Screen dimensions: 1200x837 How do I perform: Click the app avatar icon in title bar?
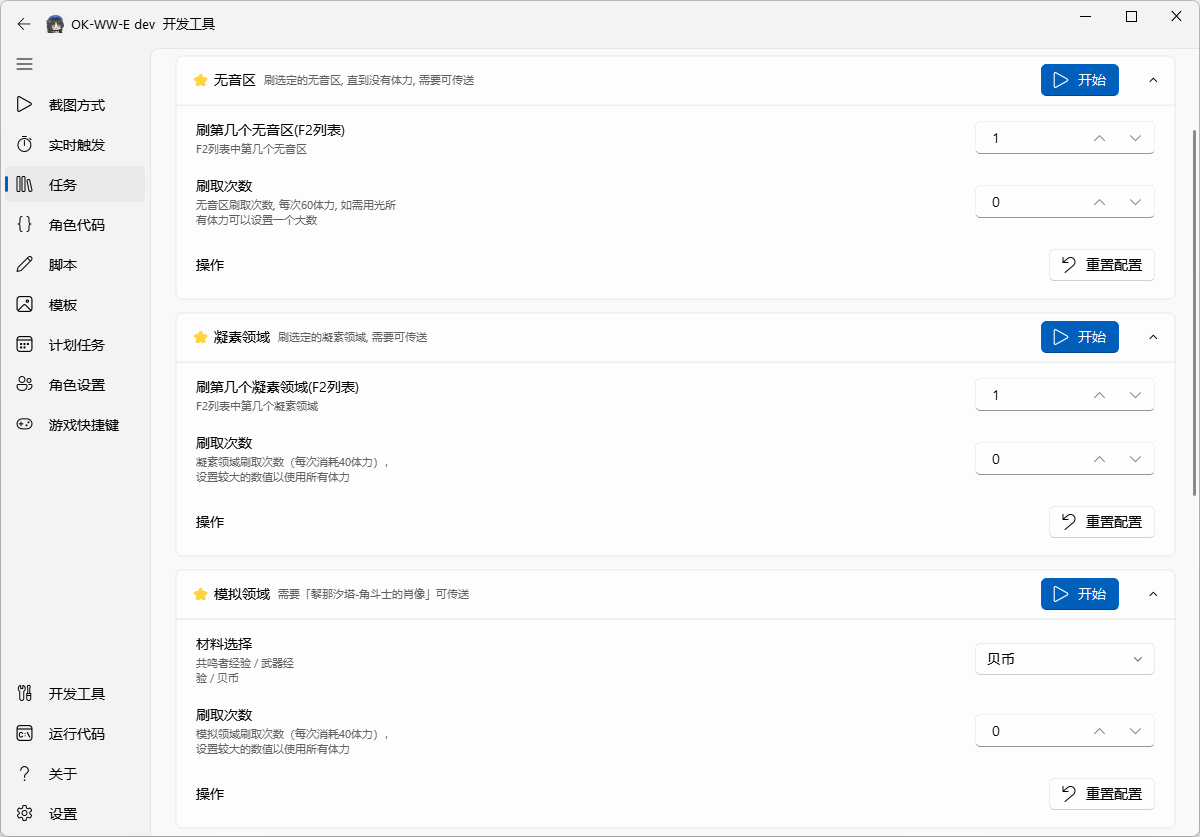pyautogui.click(x=56, y=24)
